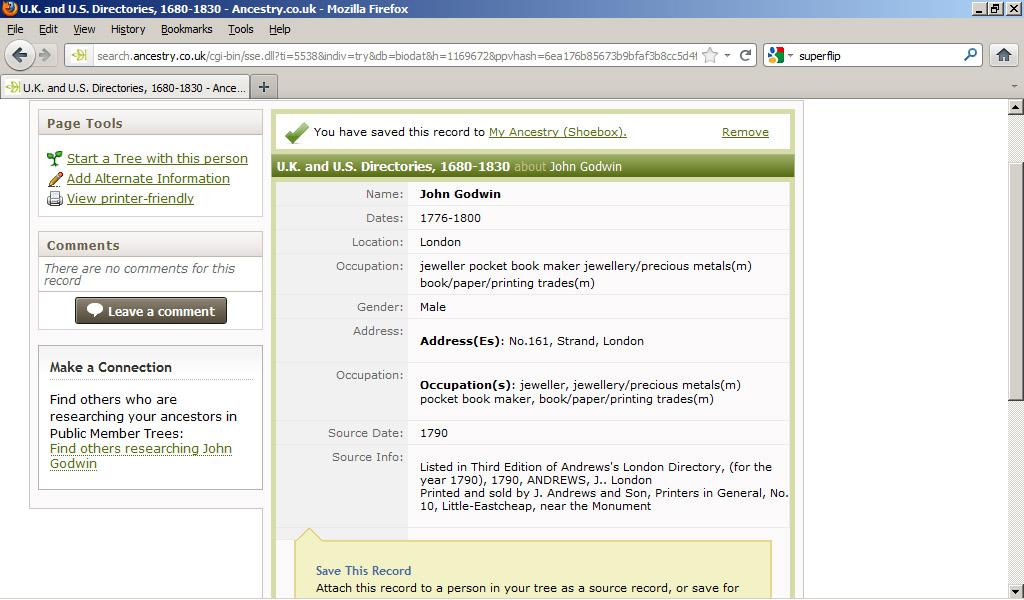Screen dimensions: 1024x600
Task: Follow Find others researching John Godwin link
Action: click(140, 456)
